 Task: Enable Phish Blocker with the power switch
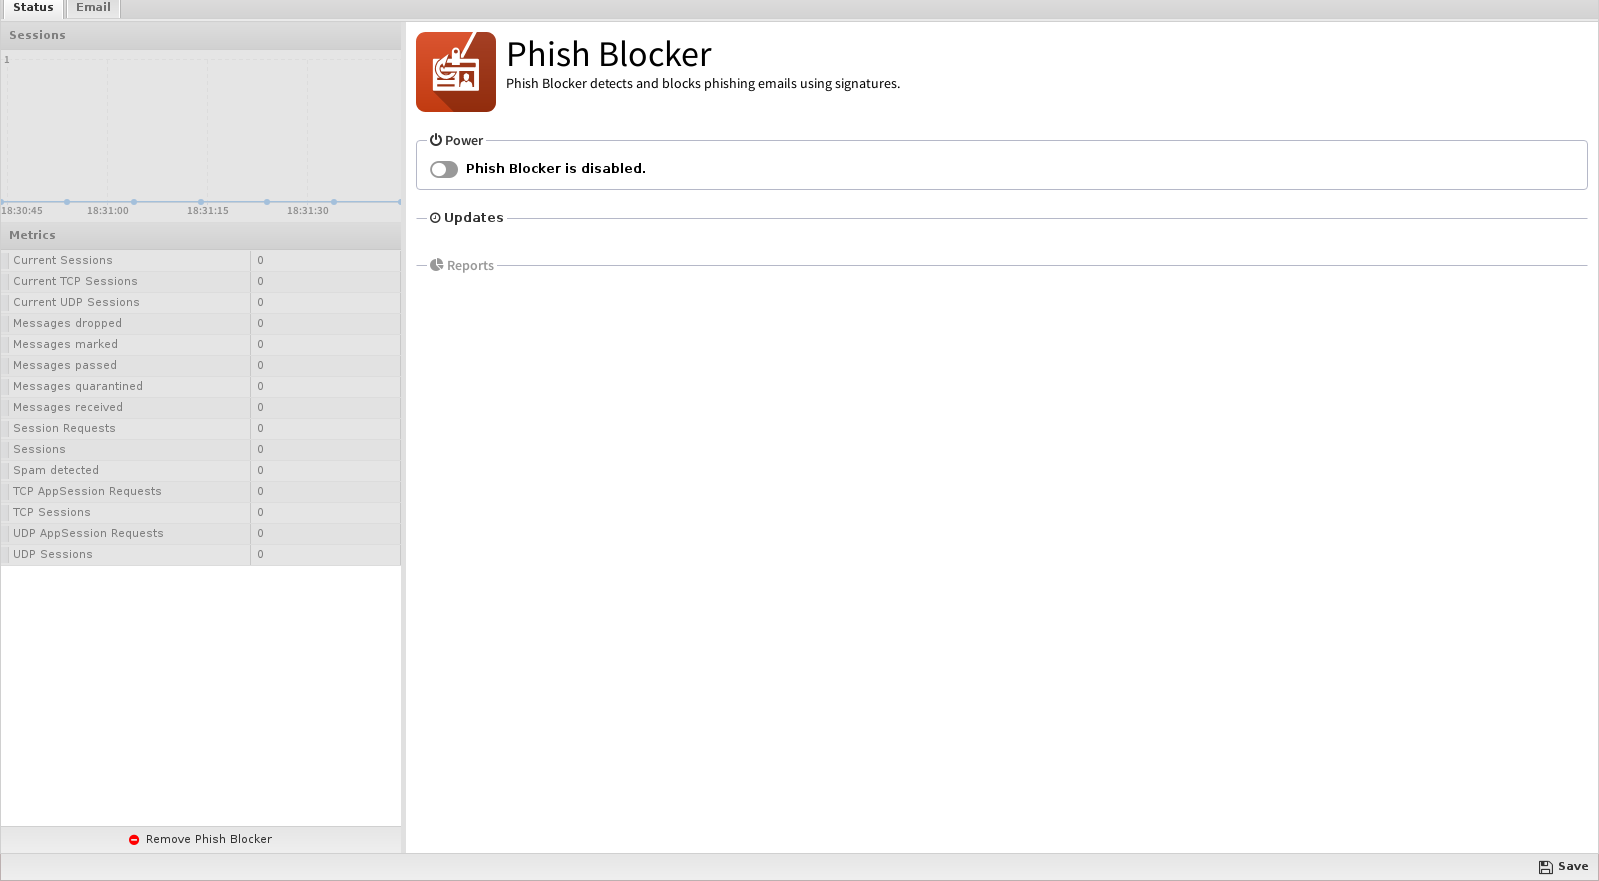[444, 170]
